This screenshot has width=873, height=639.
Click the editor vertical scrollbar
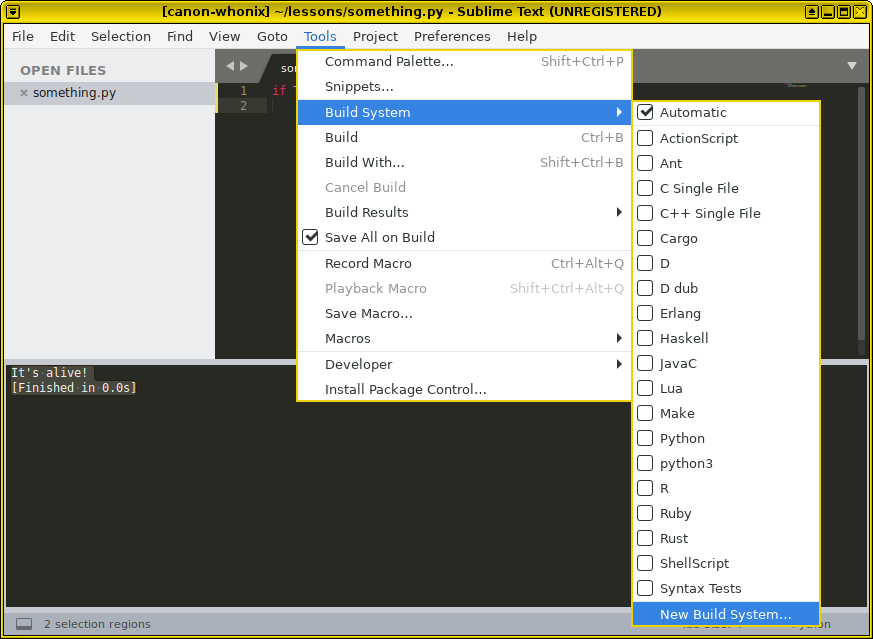click(x=861, y=220)
